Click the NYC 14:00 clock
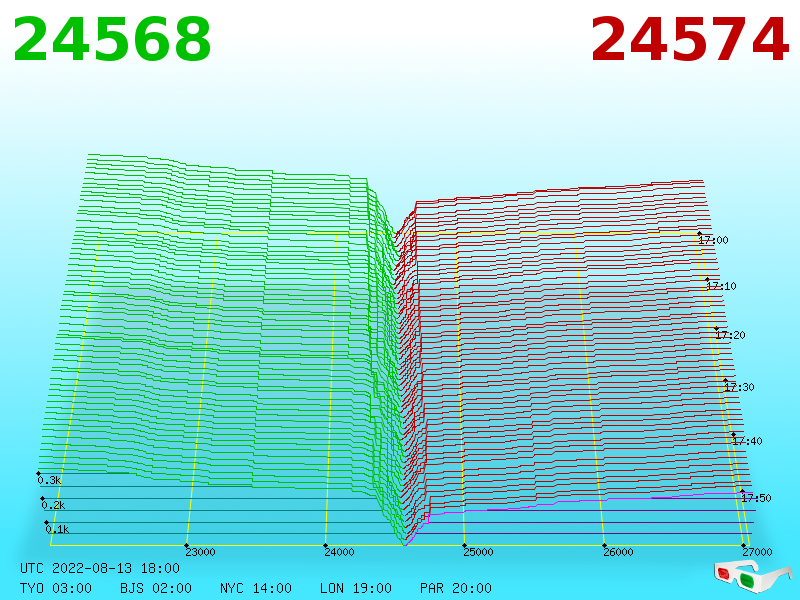This screenshot has width=800, height=600. [256, 588]
